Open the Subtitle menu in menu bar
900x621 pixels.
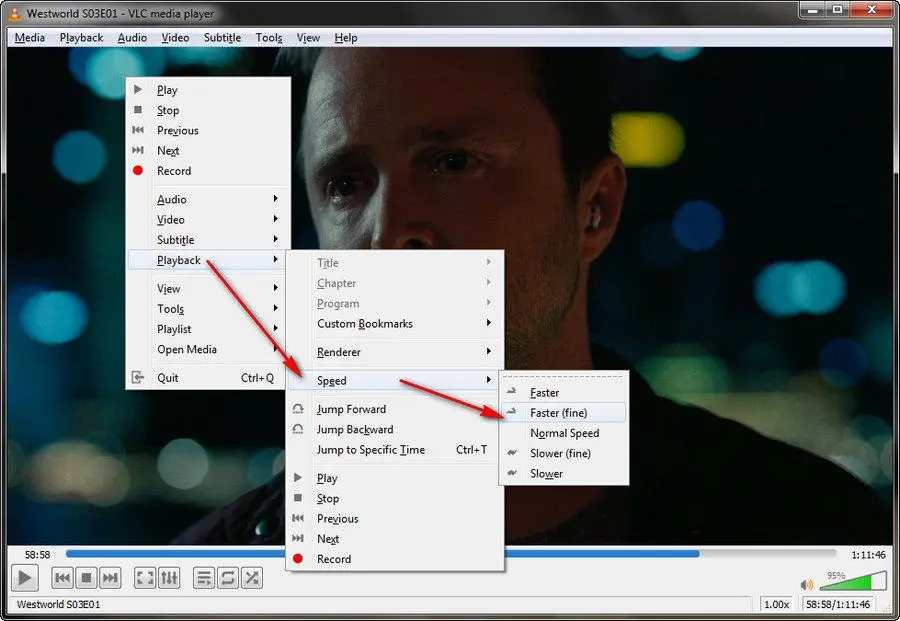[x=222, y=38]
